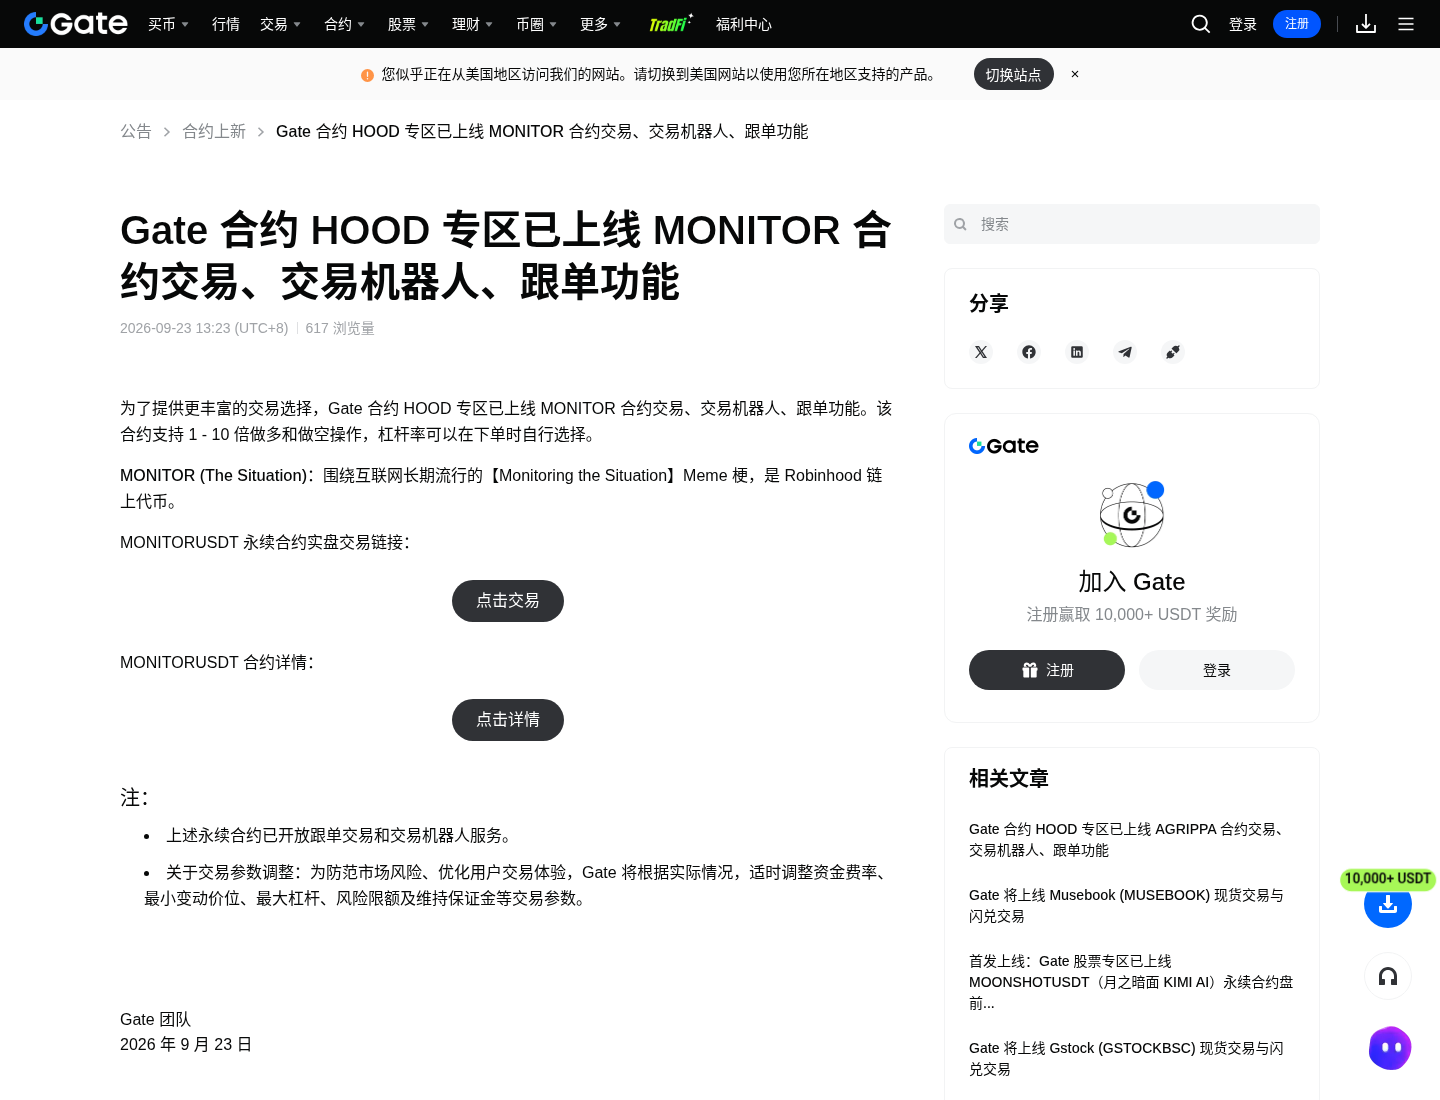Viewport: 1440px width, 1100px height.
Task: Share the article on X
Action: click(981, 352)
